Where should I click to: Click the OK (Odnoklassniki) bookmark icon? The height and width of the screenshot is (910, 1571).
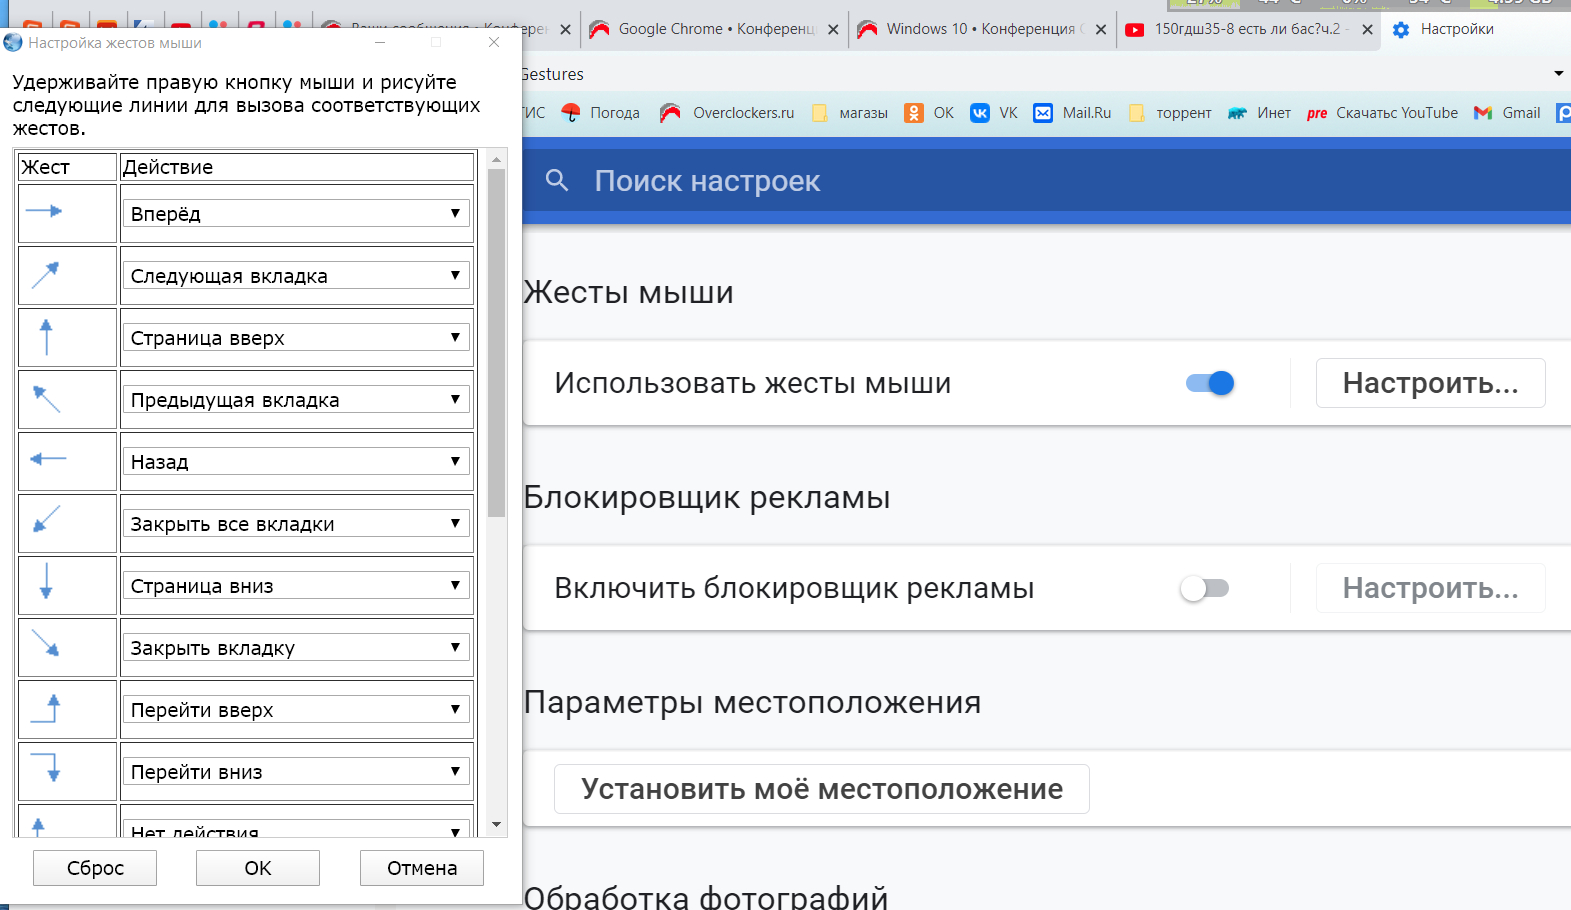tap(914, 113)
